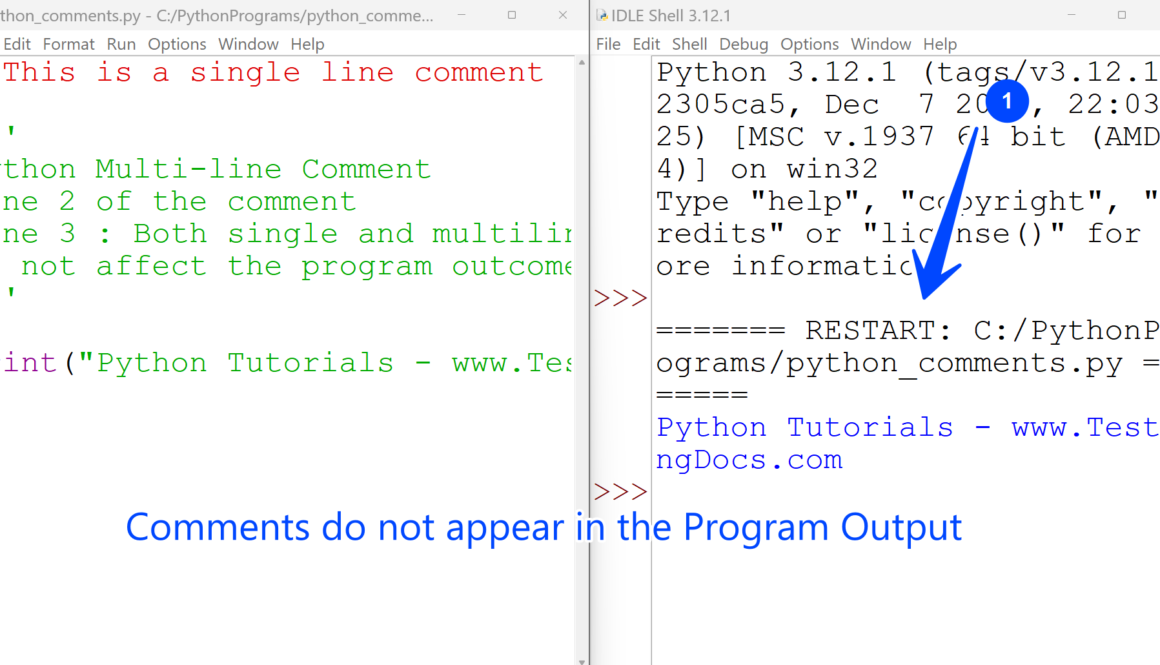Open the Debug menu in IDLE Shell
Screen dimensions: 1160x665
coord(743,44)
